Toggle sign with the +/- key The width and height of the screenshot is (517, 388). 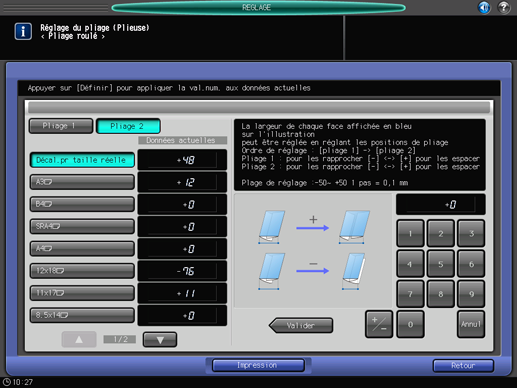coord(379,324)
